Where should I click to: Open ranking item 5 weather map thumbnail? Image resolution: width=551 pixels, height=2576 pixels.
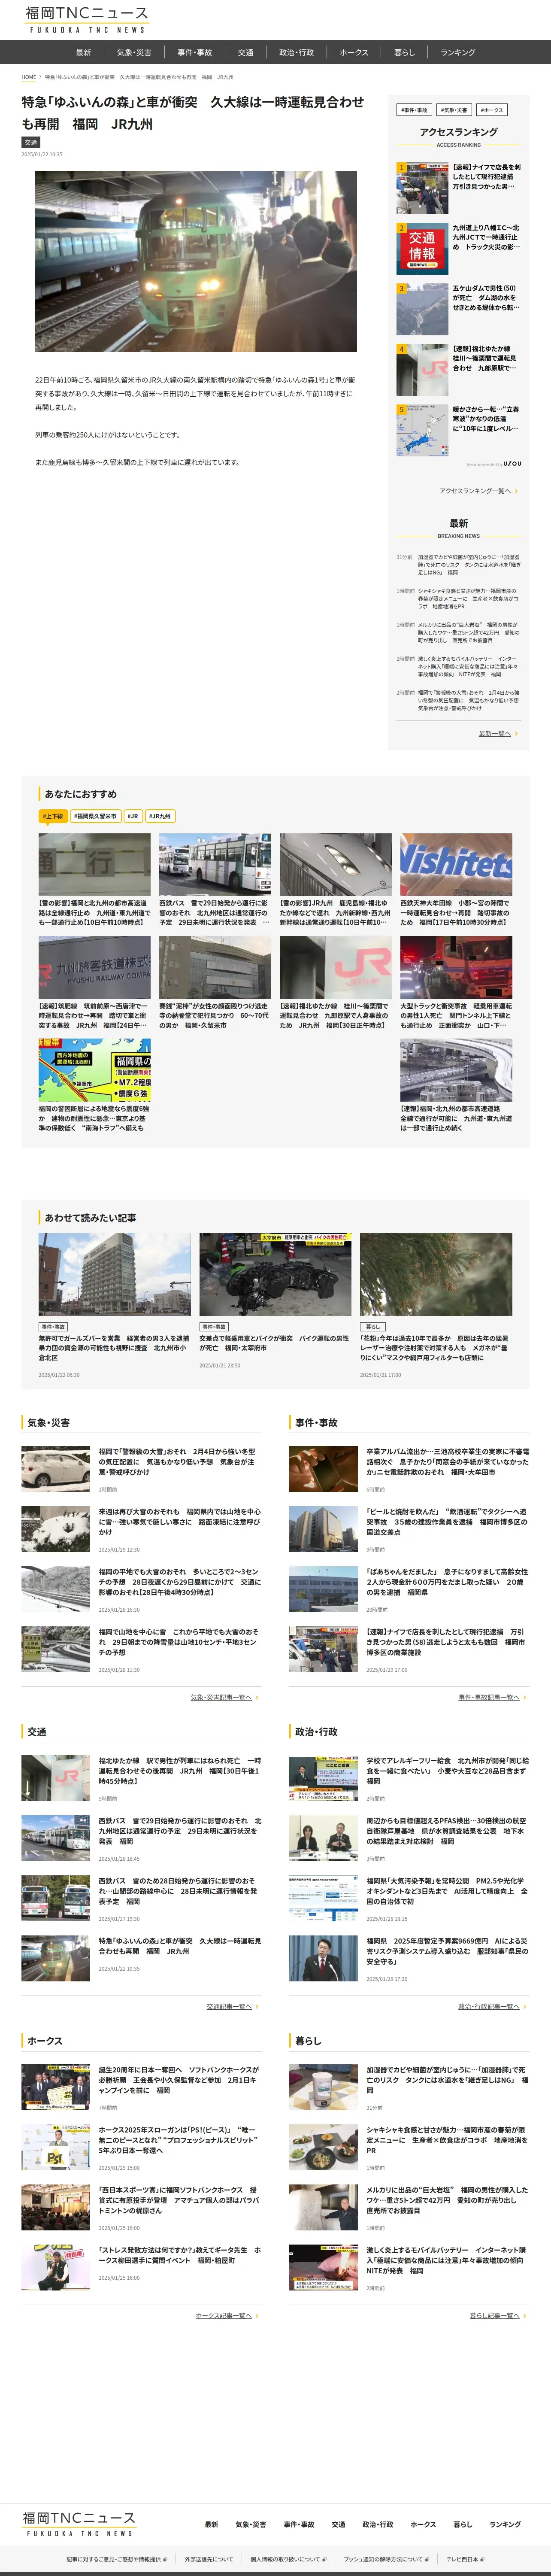(422, 430)
